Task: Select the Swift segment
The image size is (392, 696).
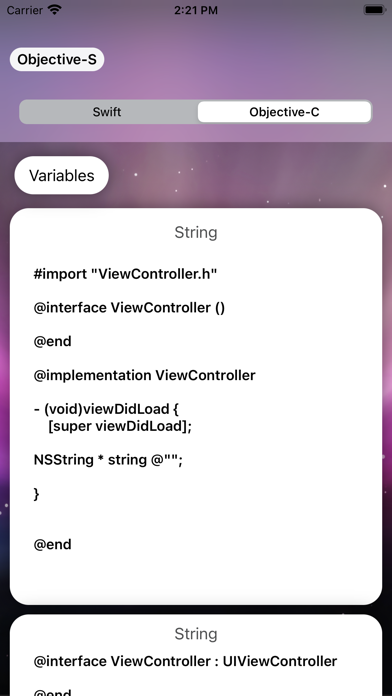Action: pyautogui.click(x=107, y=112)
